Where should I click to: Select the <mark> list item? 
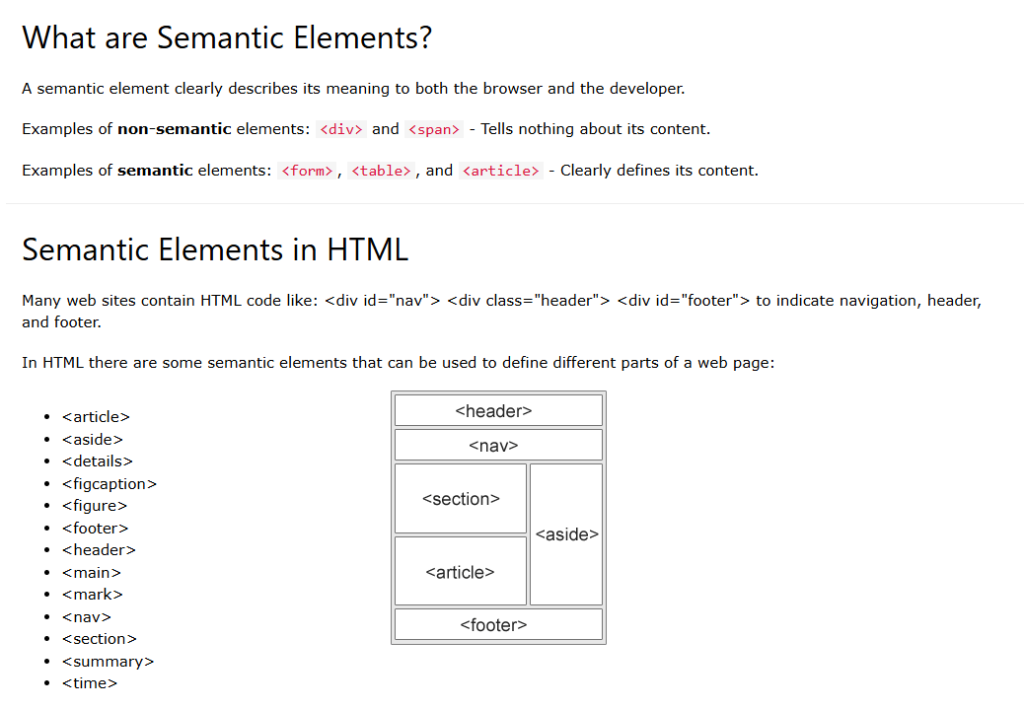(x=92, y=594)
